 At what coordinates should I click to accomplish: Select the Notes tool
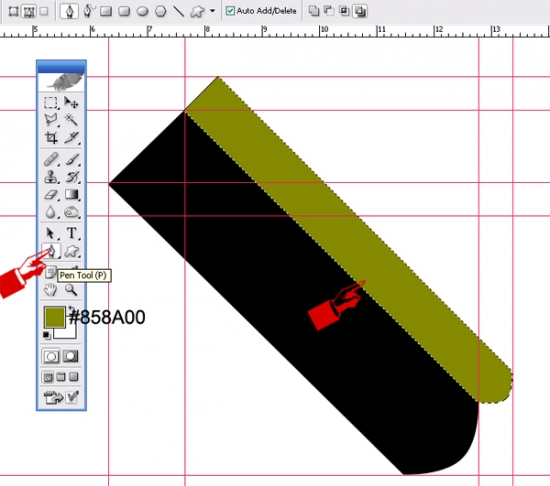(51, 272)
